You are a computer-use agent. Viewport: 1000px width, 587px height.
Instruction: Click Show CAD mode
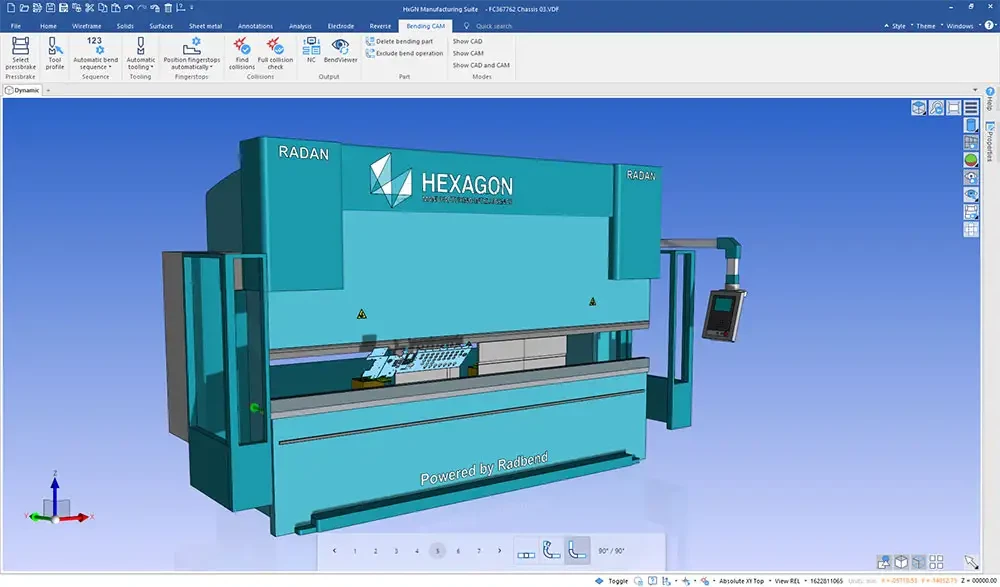point(467,41)
